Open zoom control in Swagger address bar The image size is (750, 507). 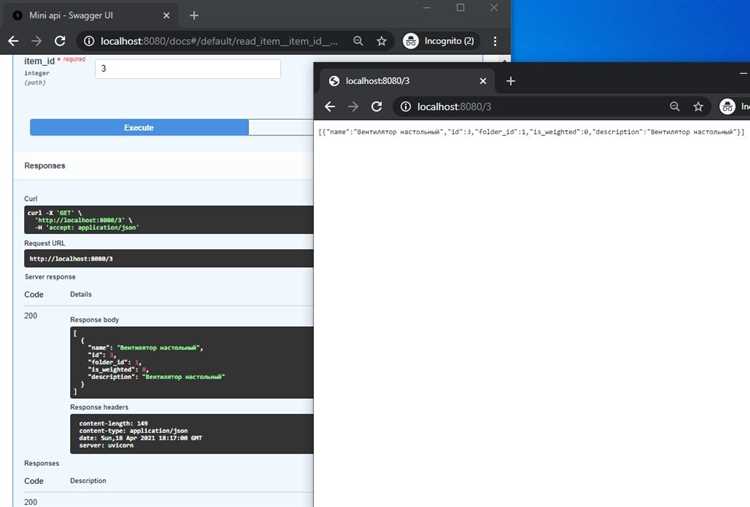pyautogui.click(x=358, y=41)
